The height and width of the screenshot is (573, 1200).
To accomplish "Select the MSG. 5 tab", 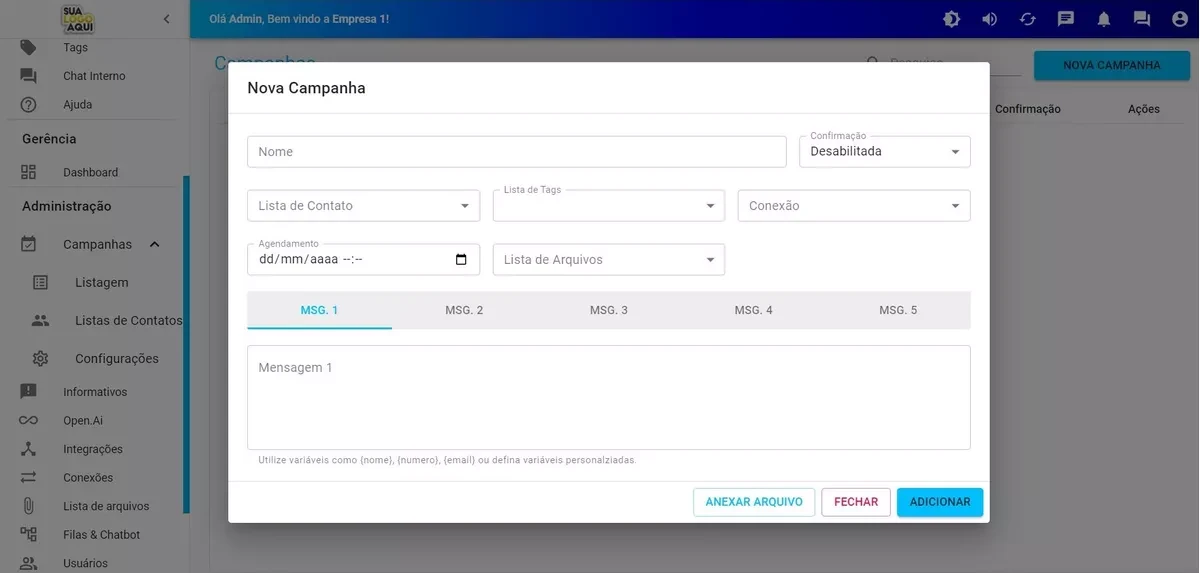I will (x=898, y=310).
